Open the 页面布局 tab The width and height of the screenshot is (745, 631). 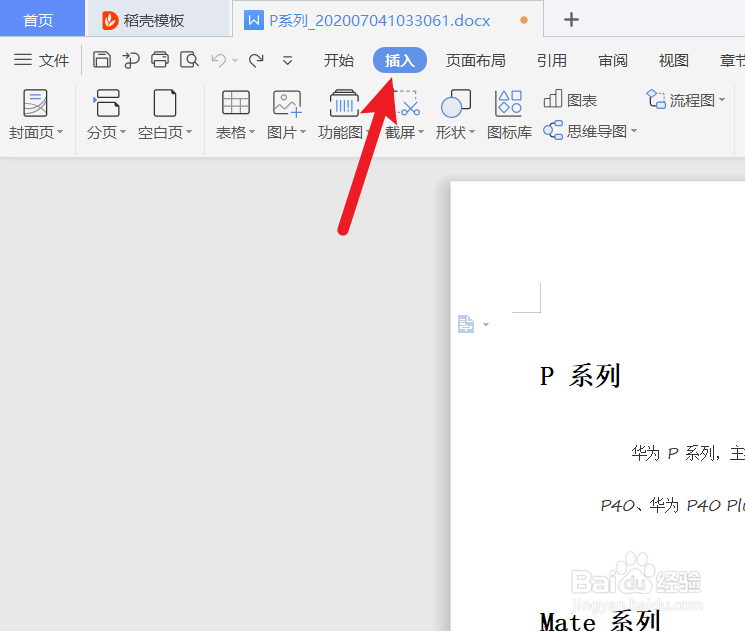pyautogui.click(x=476, y=60)
